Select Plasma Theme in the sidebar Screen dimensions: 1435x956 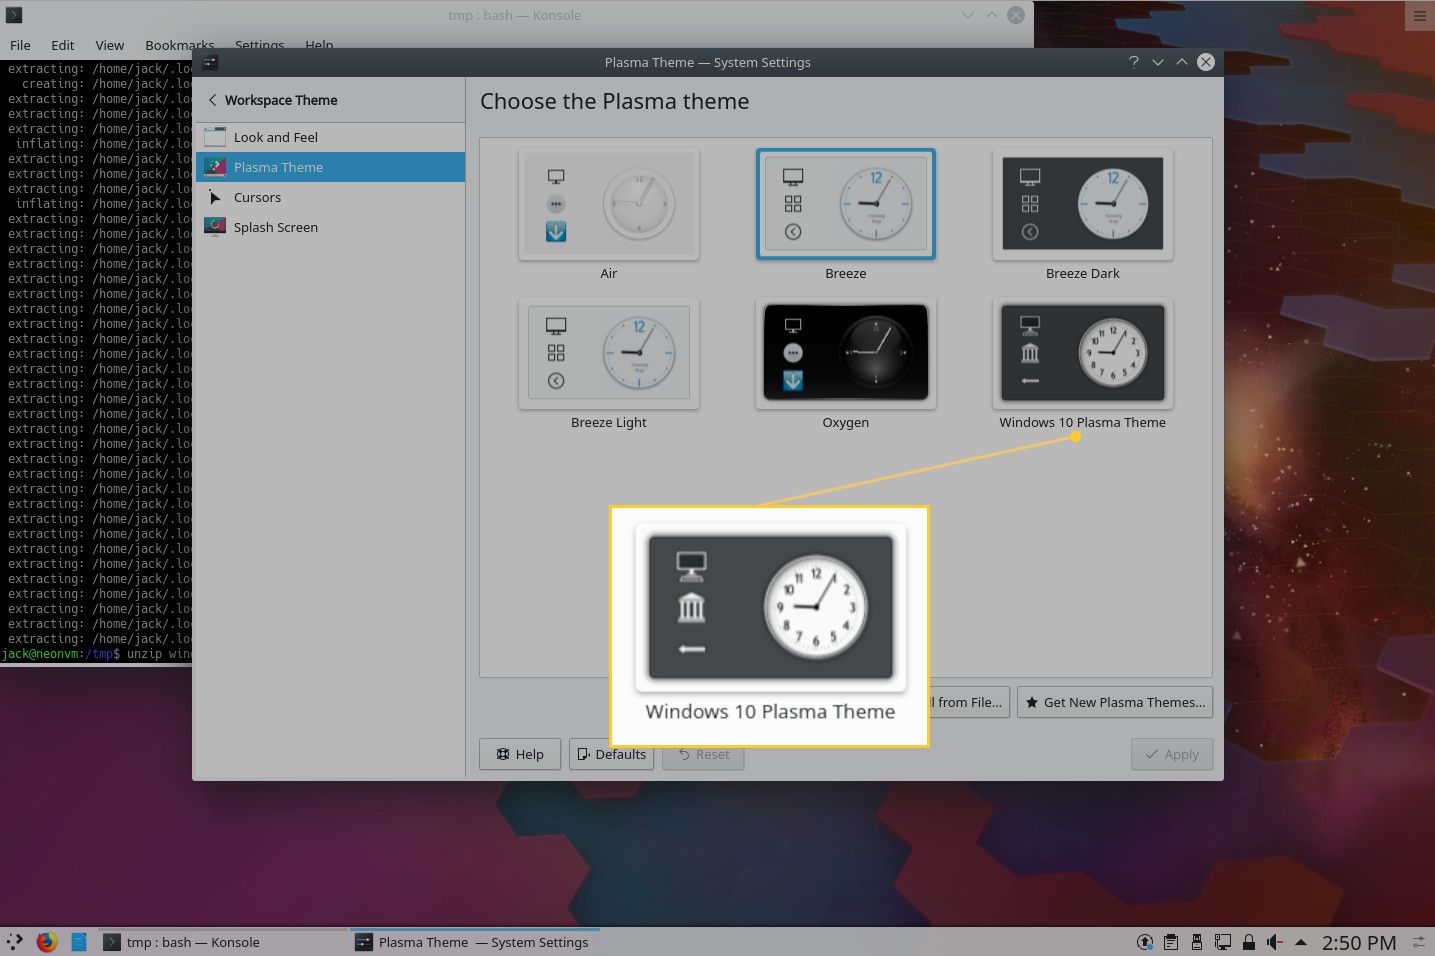329,167
